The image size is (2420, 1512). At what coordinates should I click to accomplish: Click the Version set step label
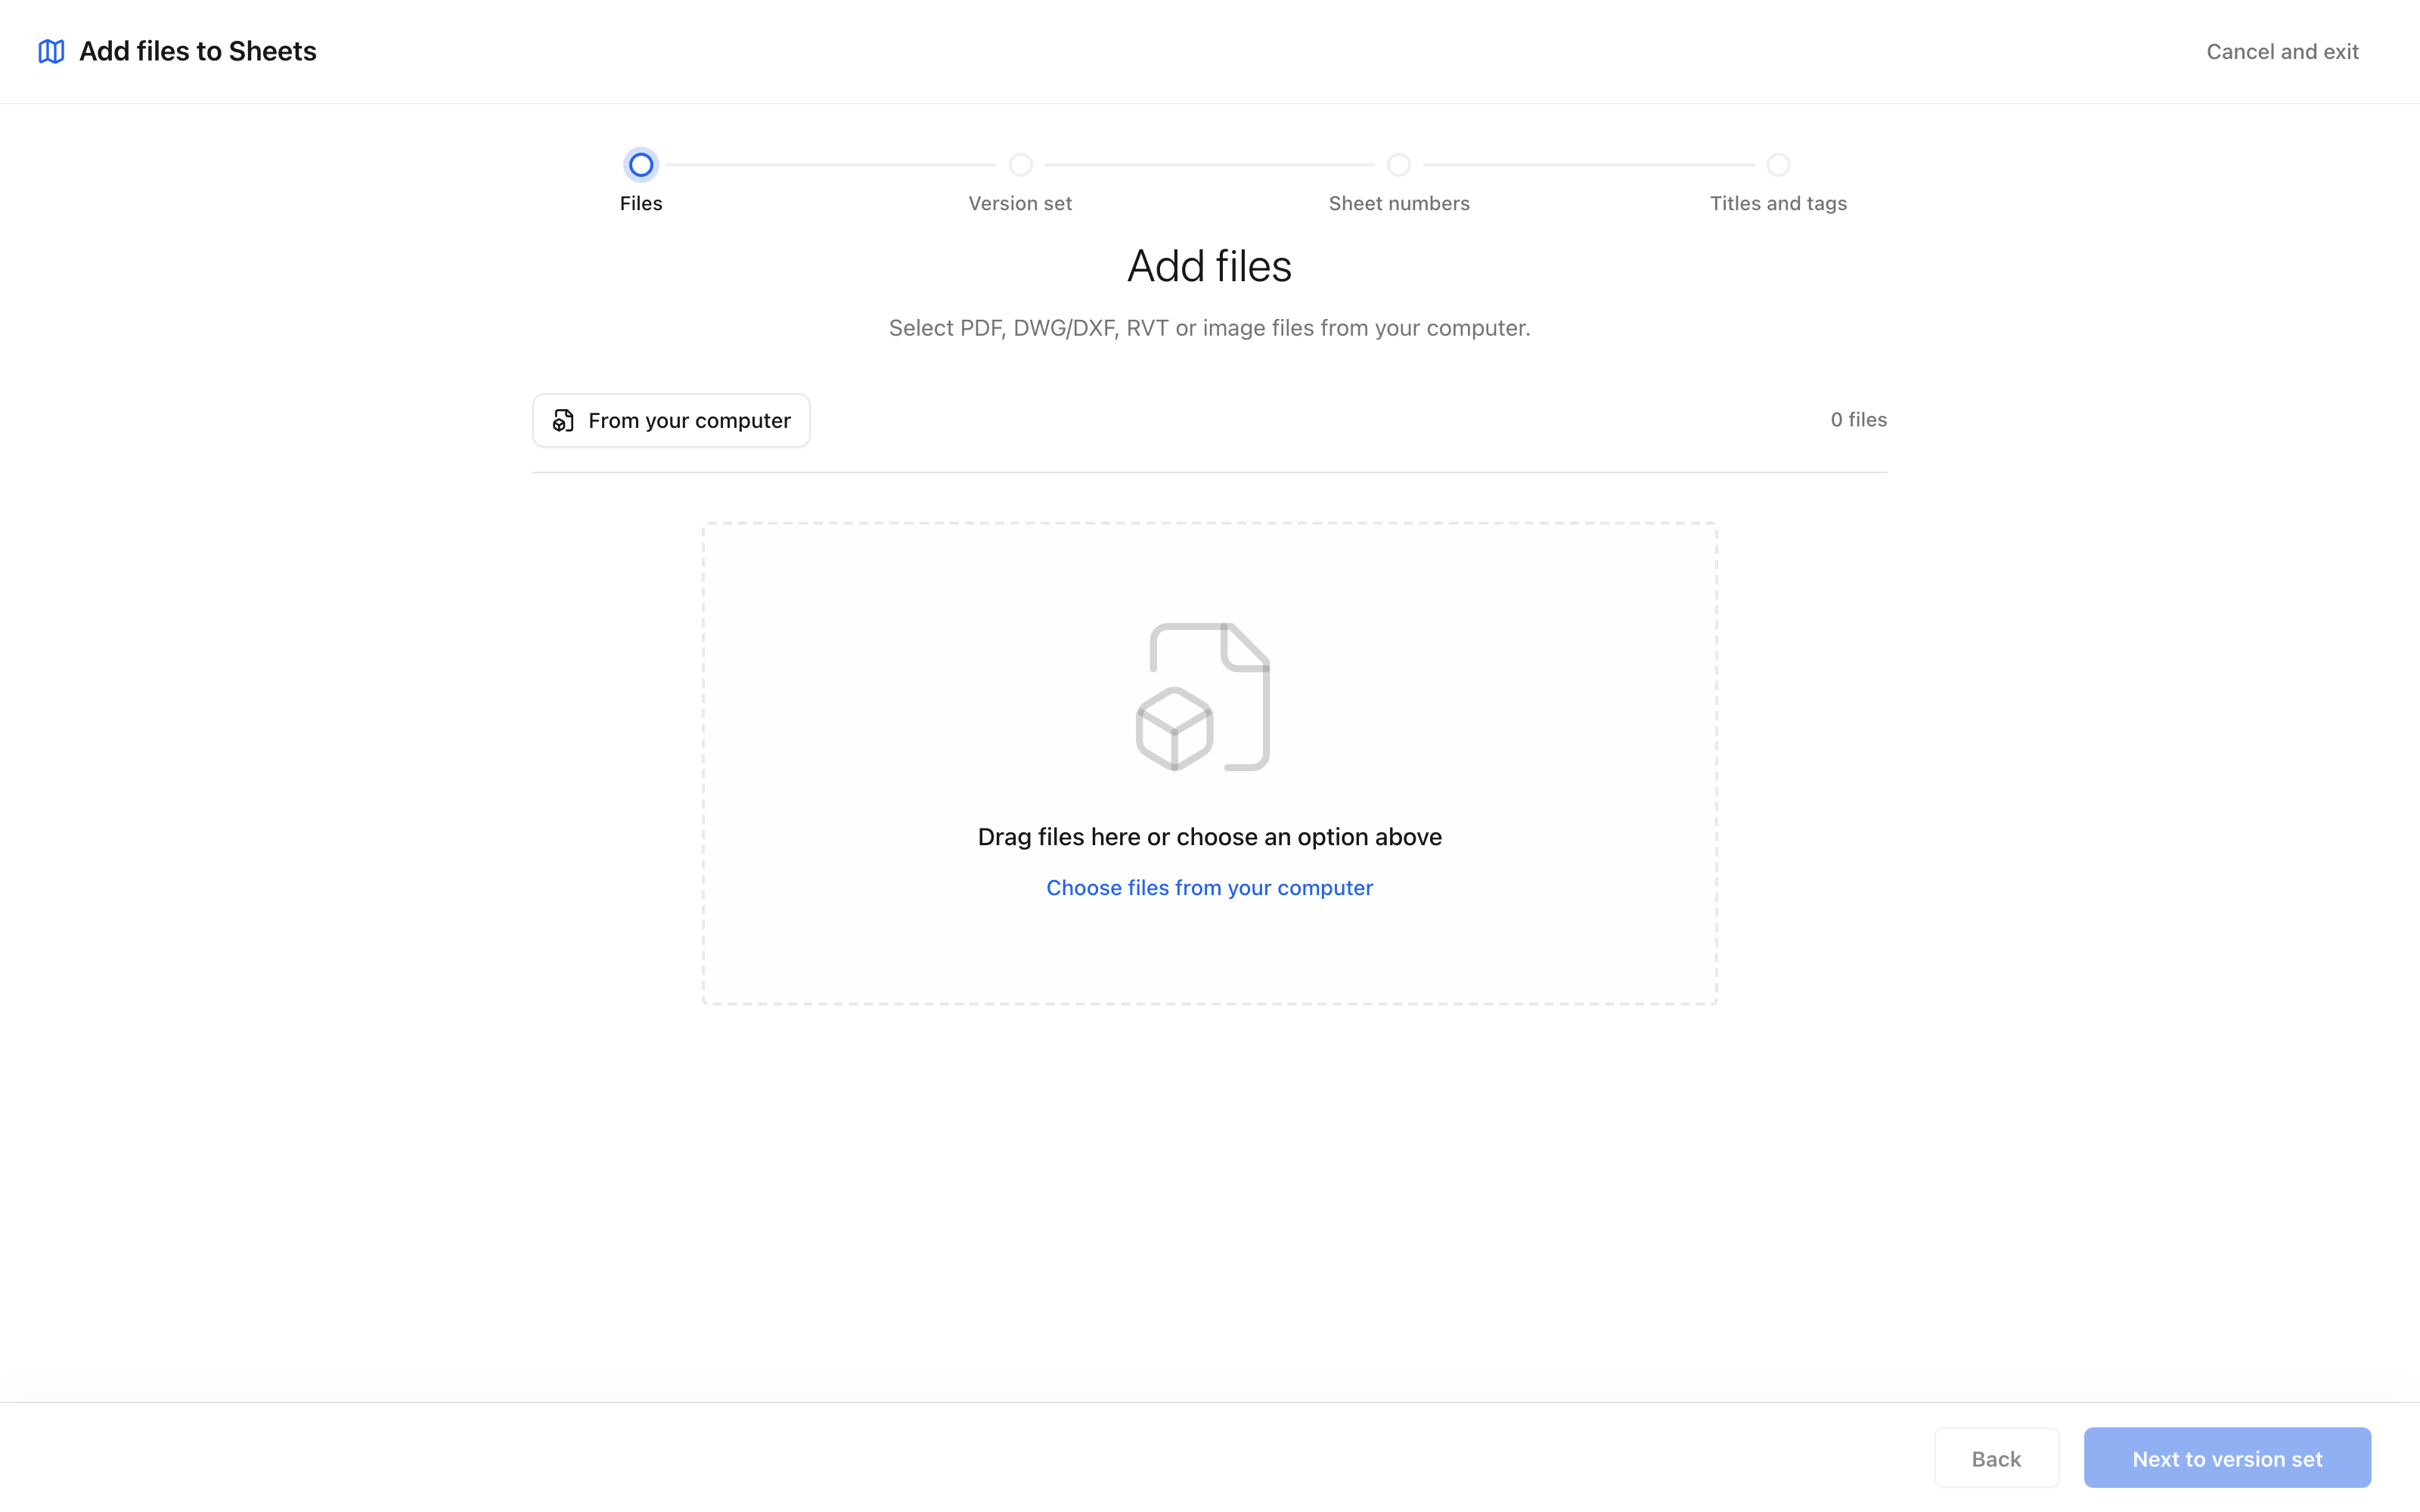tap(1020, 203)
